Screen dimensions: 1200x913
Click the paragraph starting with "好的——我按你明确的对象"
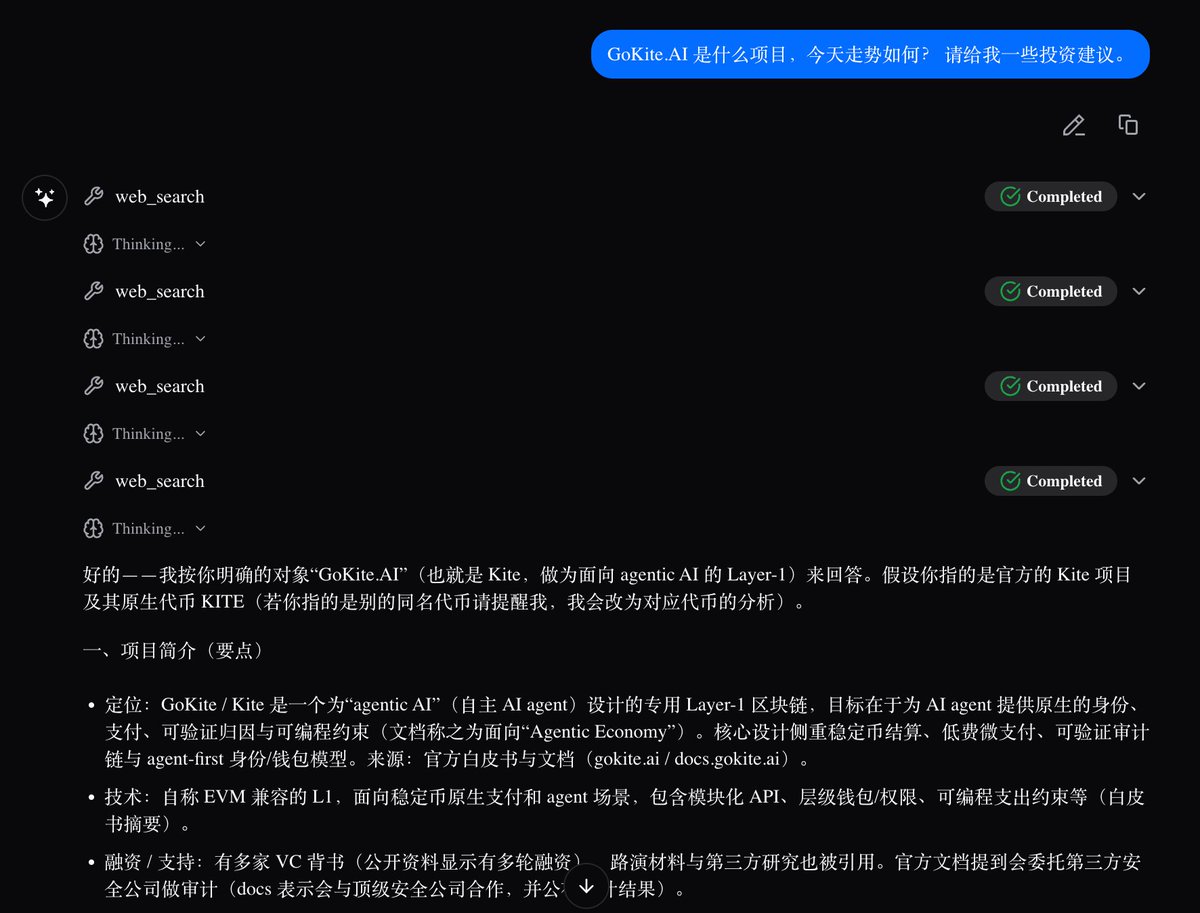click(x=608, y=589)
